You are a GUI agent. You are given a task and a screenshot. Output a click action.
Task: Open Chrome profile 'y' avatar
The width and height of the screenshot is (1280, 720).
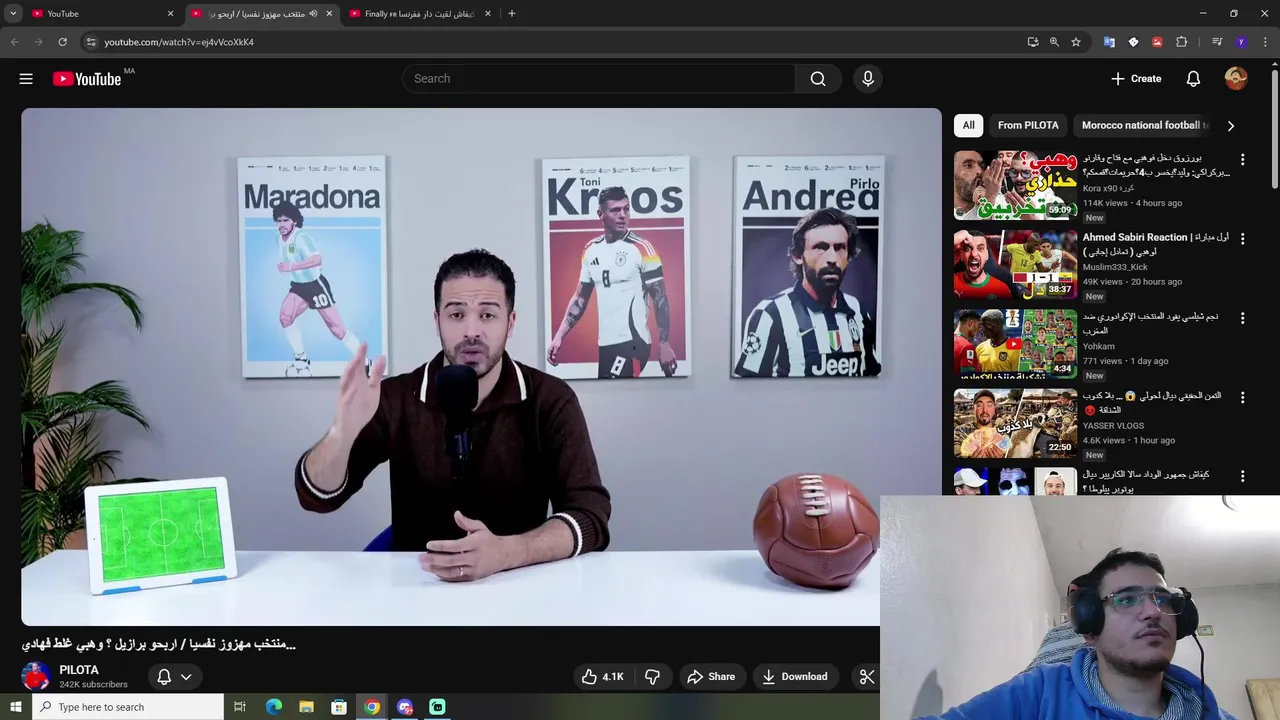click(1241, 42)
